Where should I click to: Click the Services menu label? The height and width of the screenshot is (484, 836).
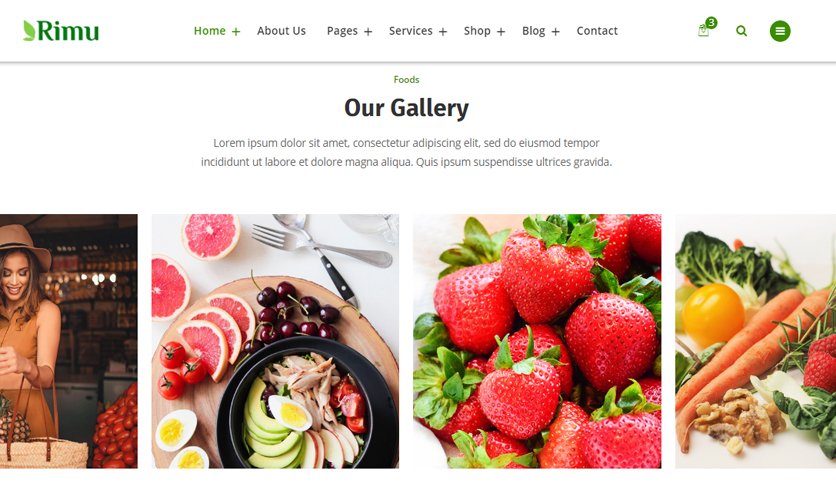pos(411,31)
